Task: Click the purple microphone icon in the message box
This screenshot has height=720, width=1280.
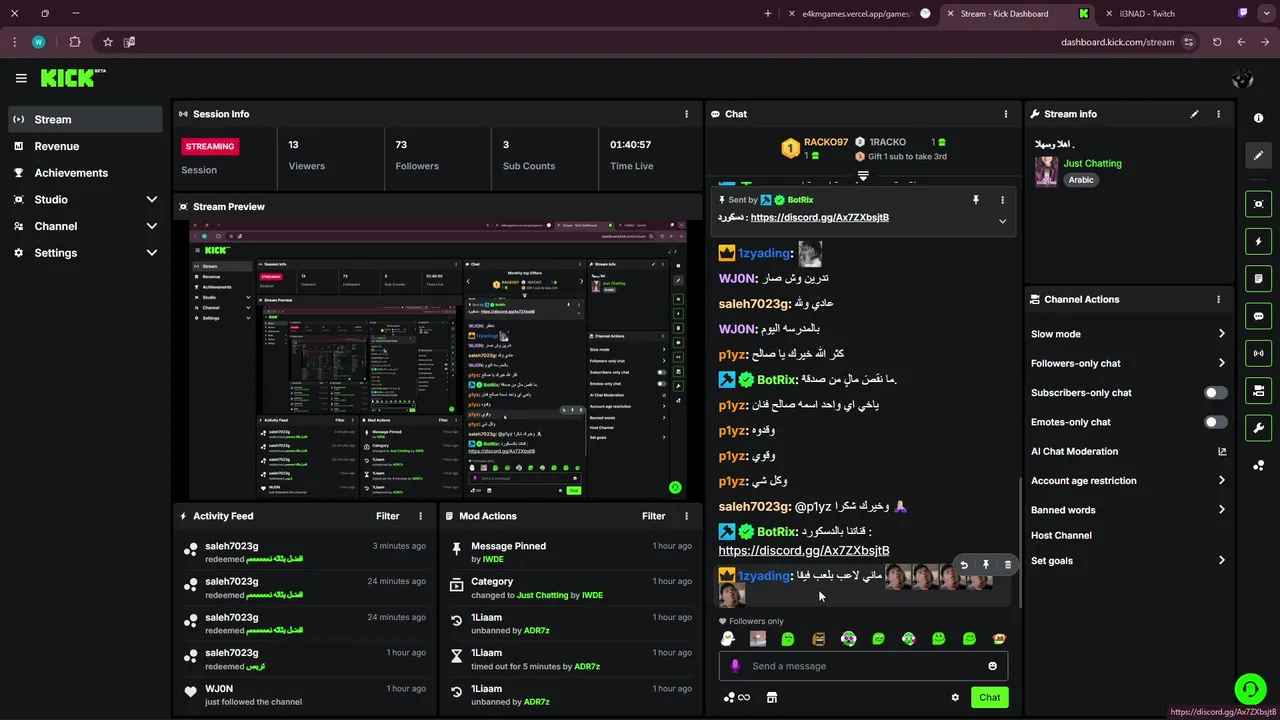Action: 735,666
